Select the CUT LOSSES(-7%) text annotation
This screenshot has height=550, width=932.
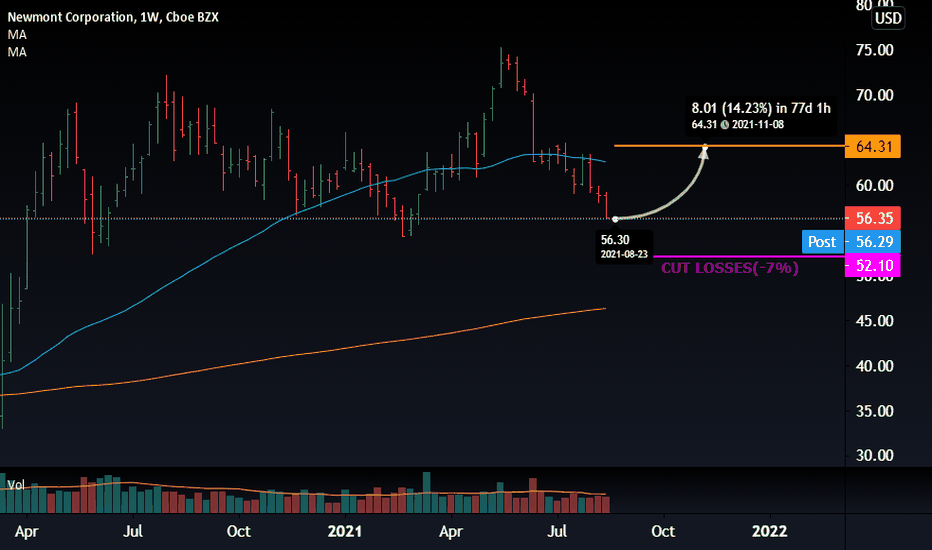pyautogui.click(x=730, y=268)
